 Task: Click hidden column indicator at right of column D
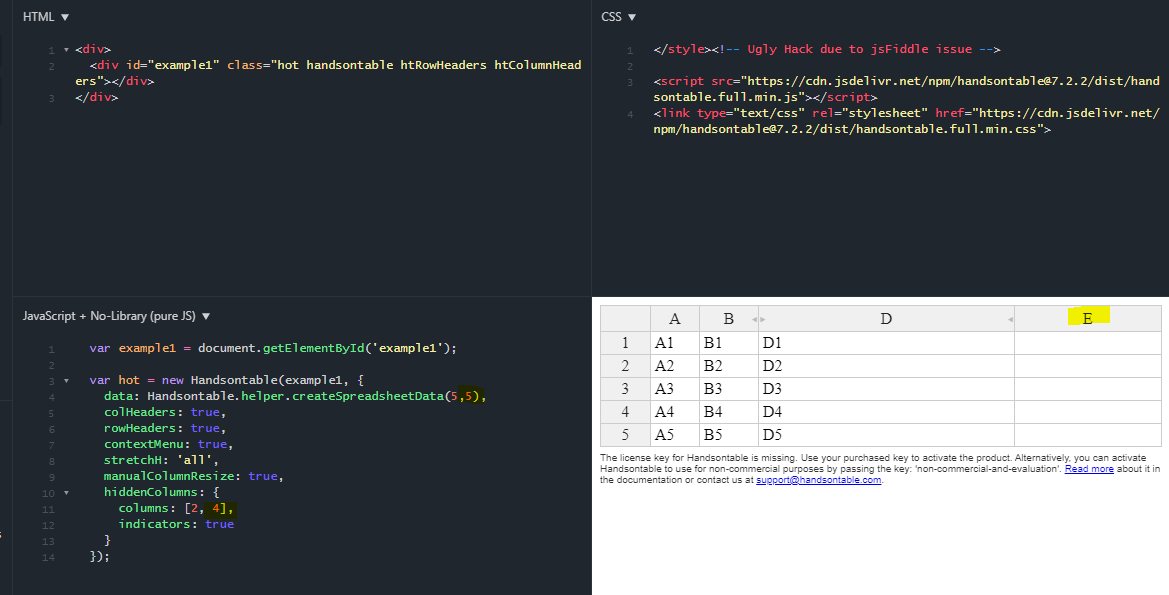click(1010, 320)
